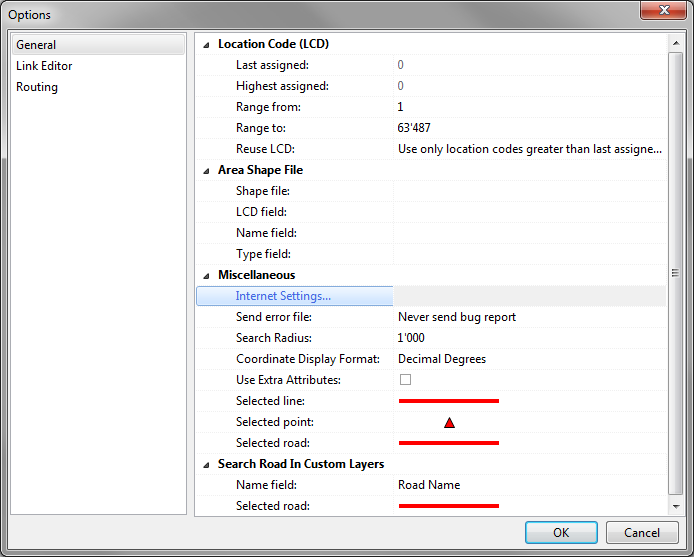The height and width of the screenshot is (557, 694).
Task: Click the scroll down arrow of the scrollbar
Action: [677, 507]
